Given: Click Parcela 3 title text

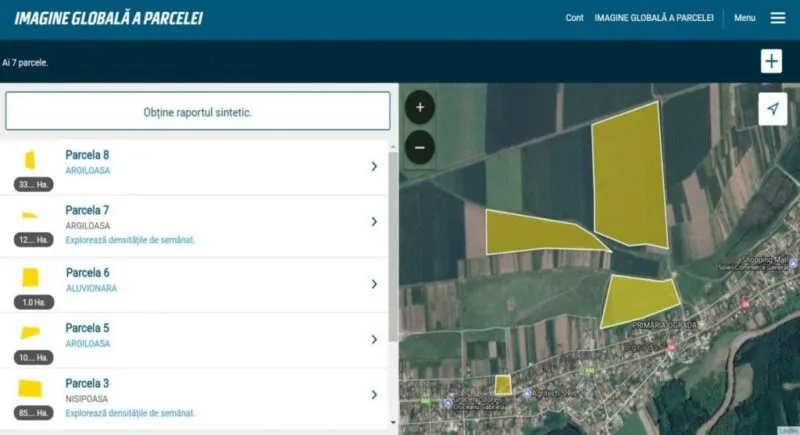Looking at the screenshot, I should [87, 383].
